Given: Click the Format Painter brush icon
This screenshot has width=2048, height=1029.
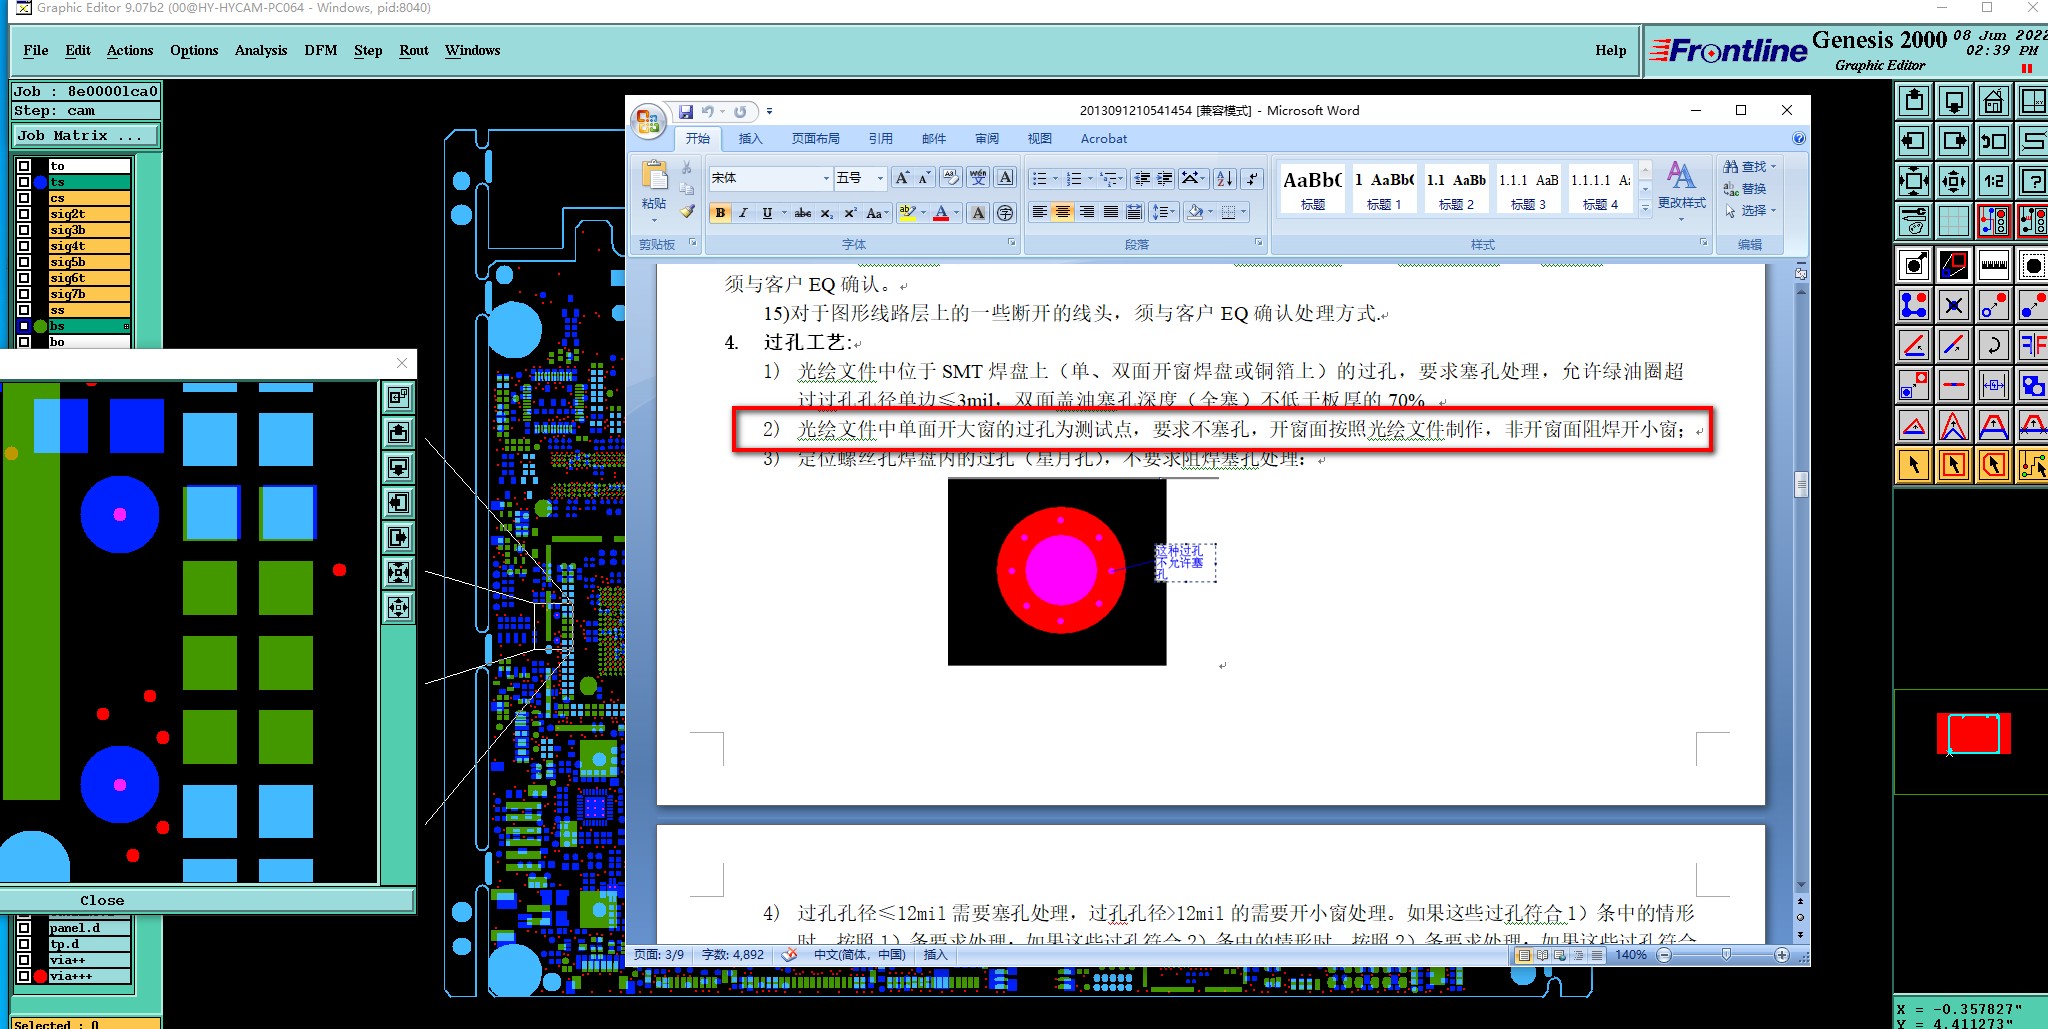Looking at the screenshot, I should 687,211.
